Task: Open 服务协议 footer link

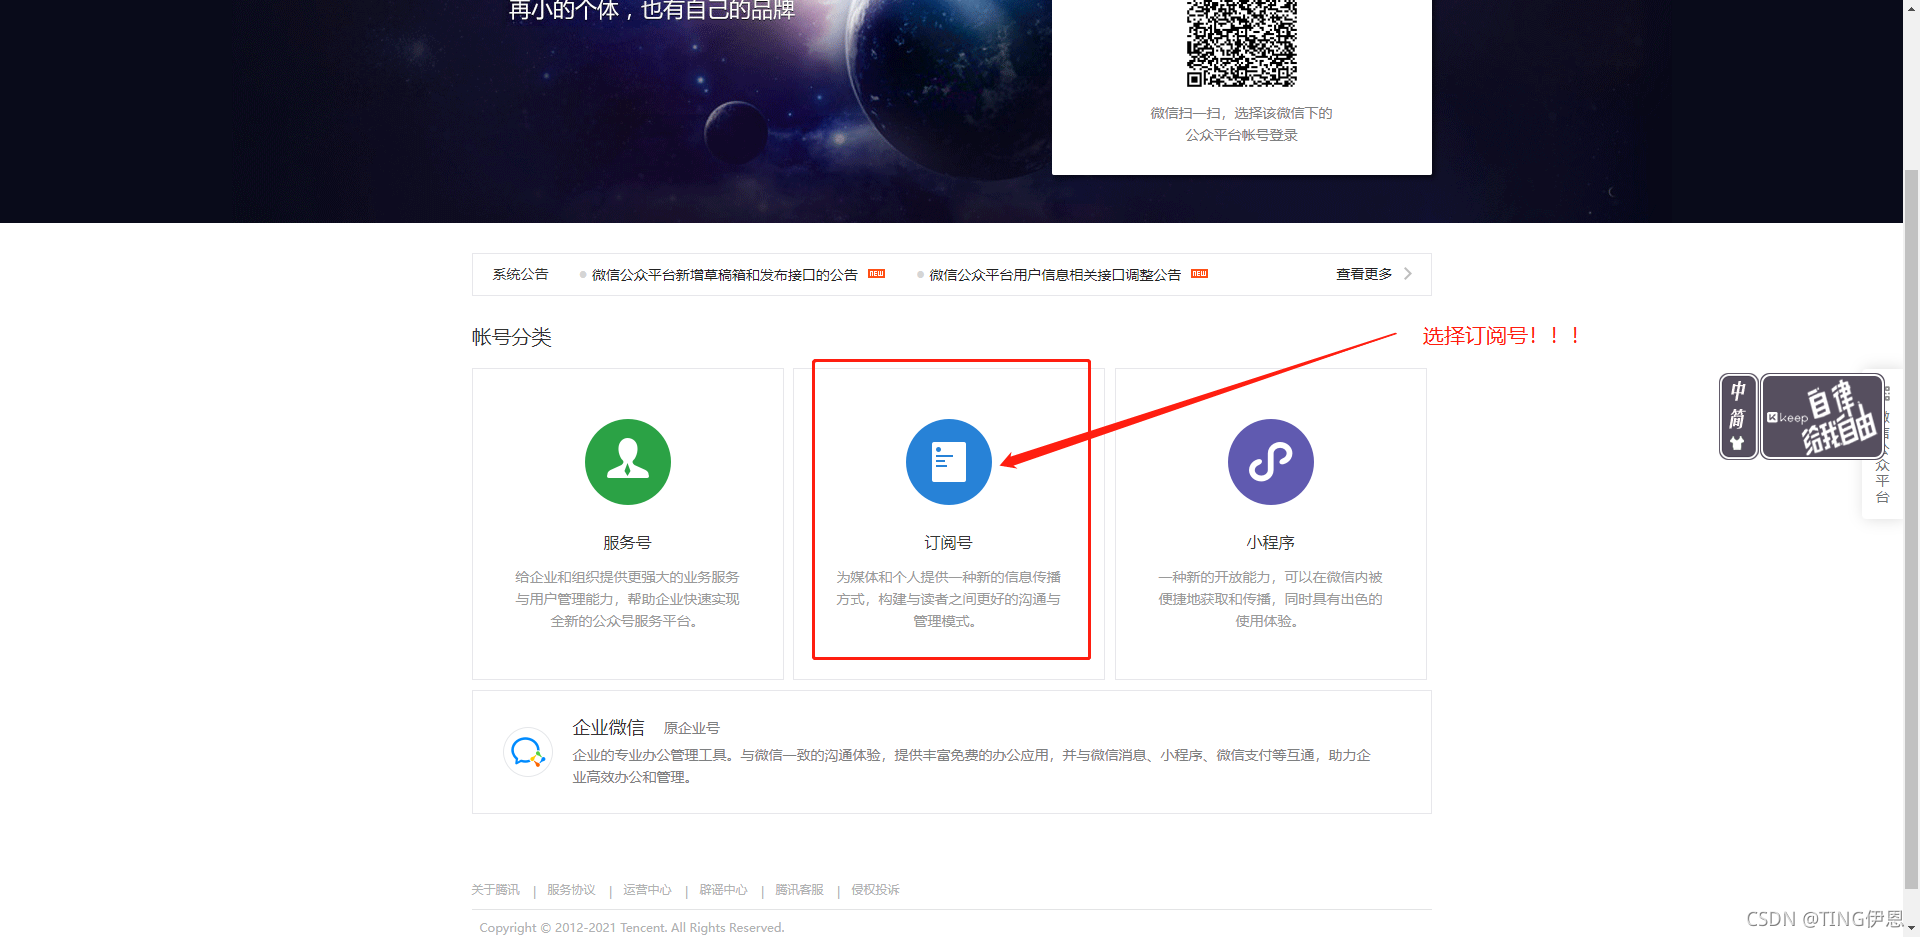Action: coord(571,890)
